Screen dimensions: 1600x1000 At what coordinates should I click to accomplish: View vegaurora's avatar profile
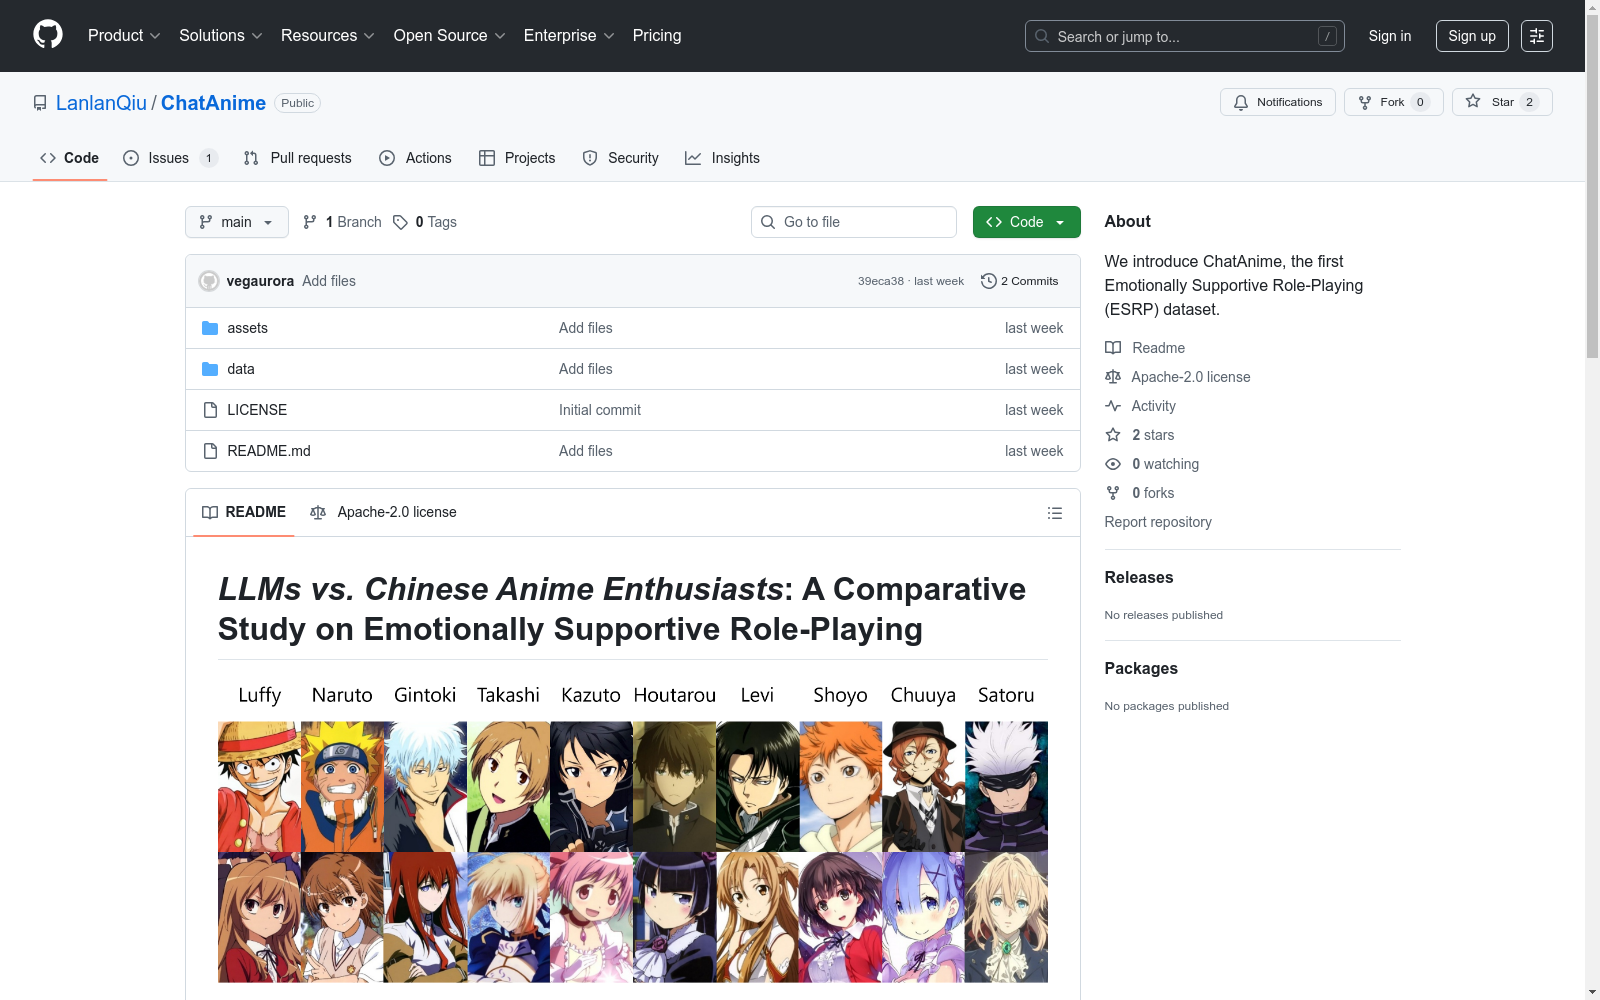pos(209,281)
